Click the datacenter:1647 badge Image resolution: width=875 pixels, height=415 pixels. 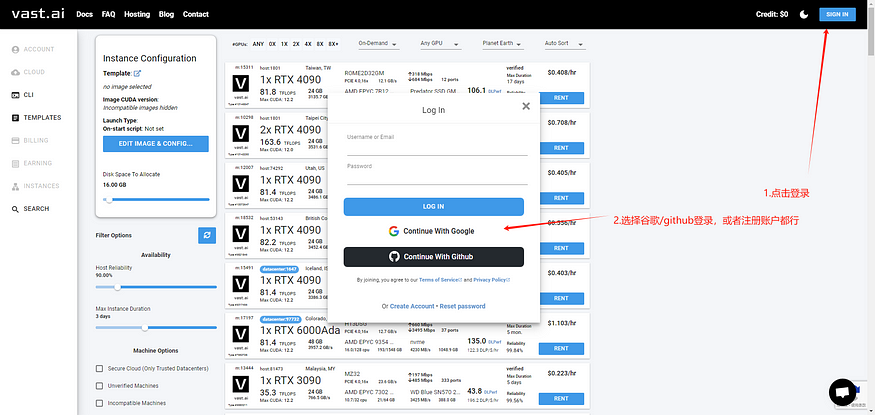279,269
